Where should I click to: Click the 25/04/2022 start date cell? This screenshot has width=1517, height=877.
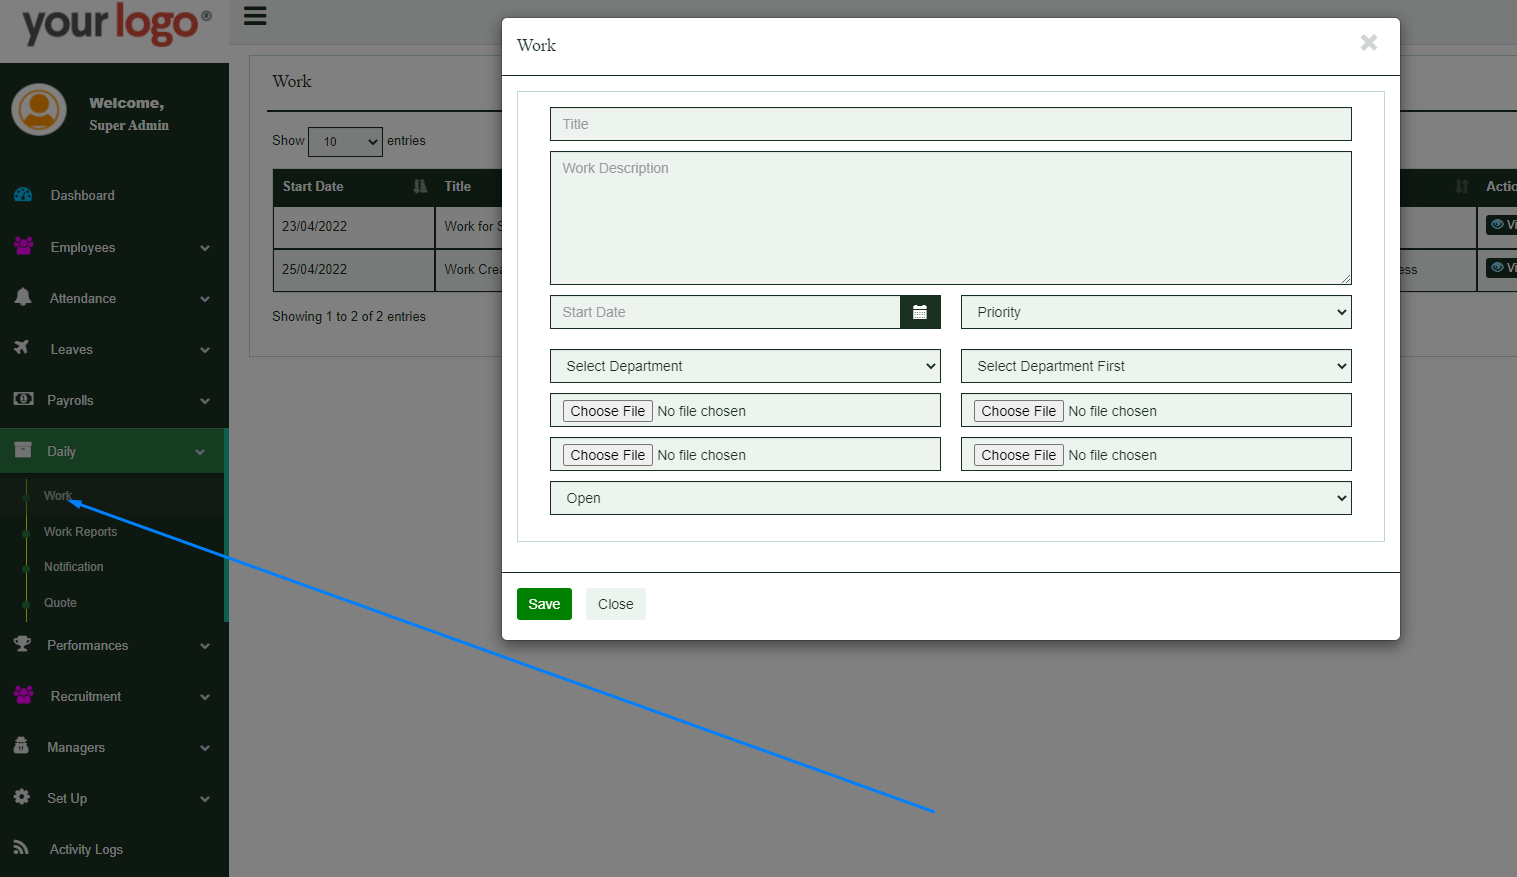[354, 270]
